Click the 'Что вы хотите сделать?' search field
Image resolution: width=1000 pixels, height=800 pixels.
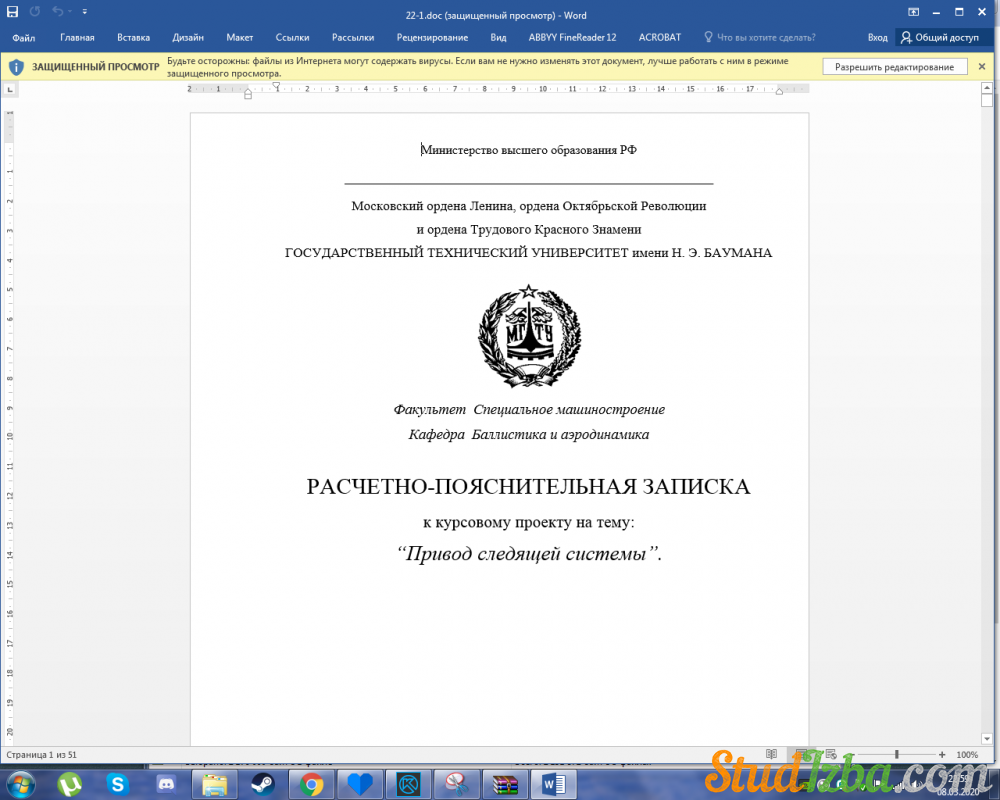(x=759, y=38)
